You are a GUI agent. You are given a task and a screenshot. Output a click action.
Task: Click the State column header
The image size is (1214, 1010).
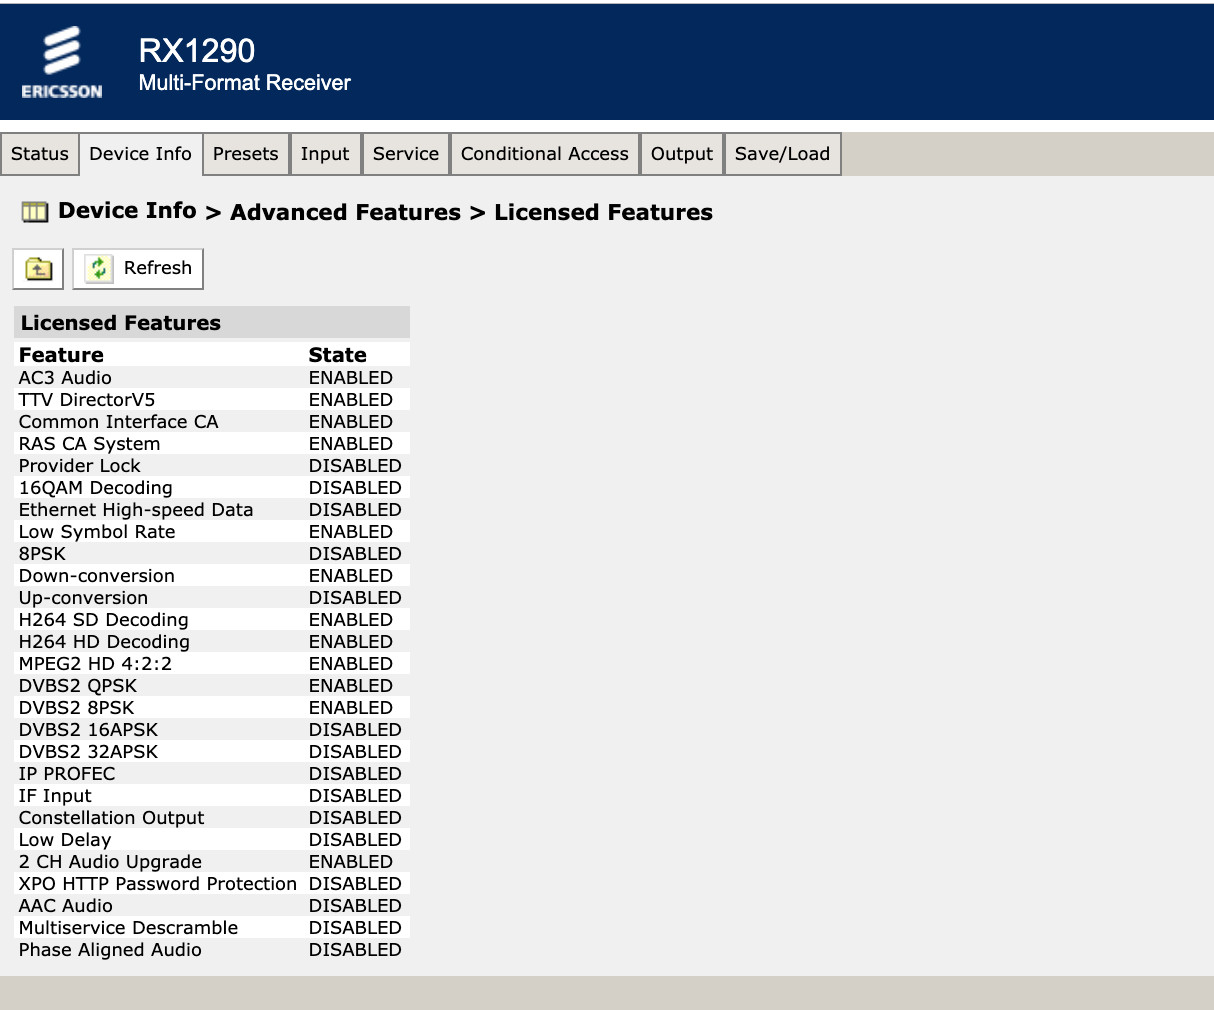(337, 355)
